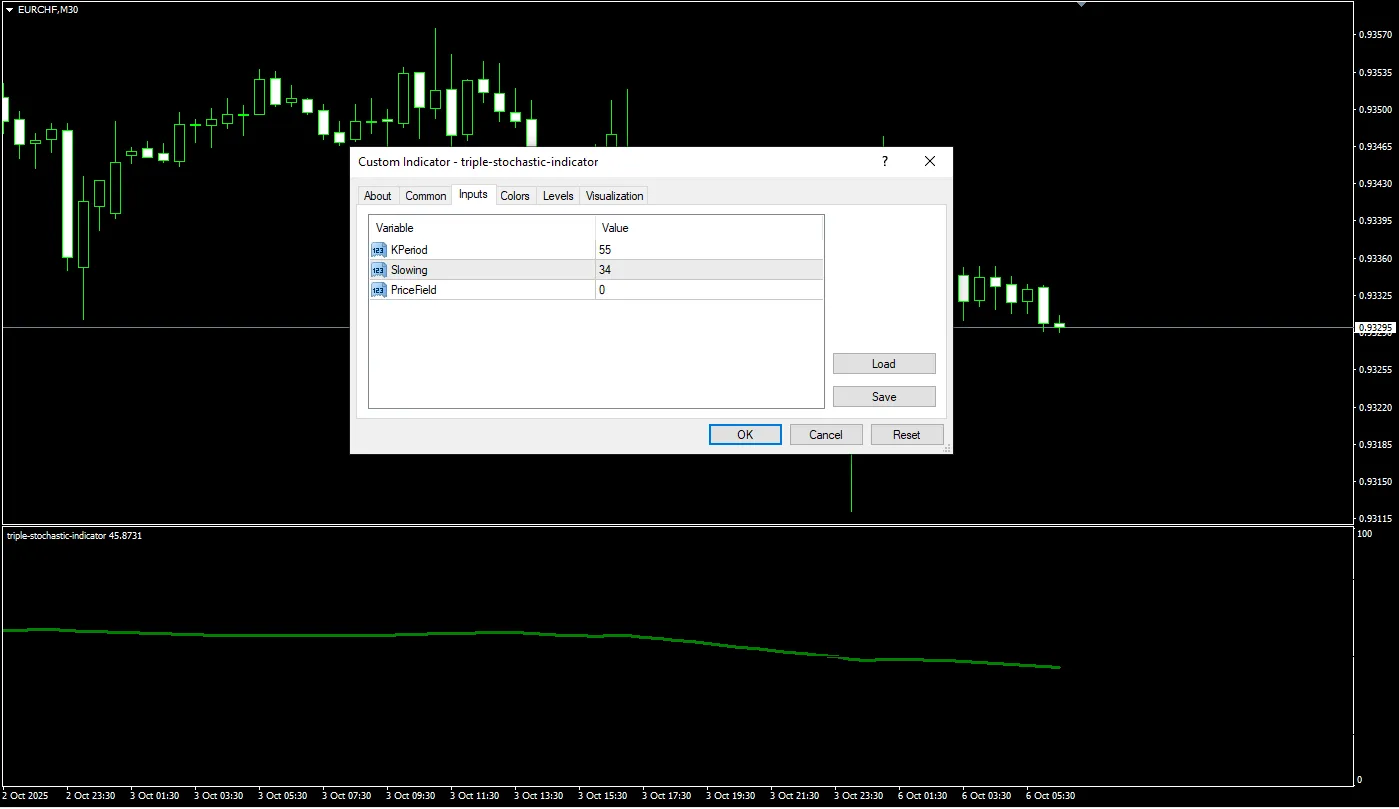The image size is (1399, 809).
Task: Click the Slowing variable type icon
Action: coord(379,270)
